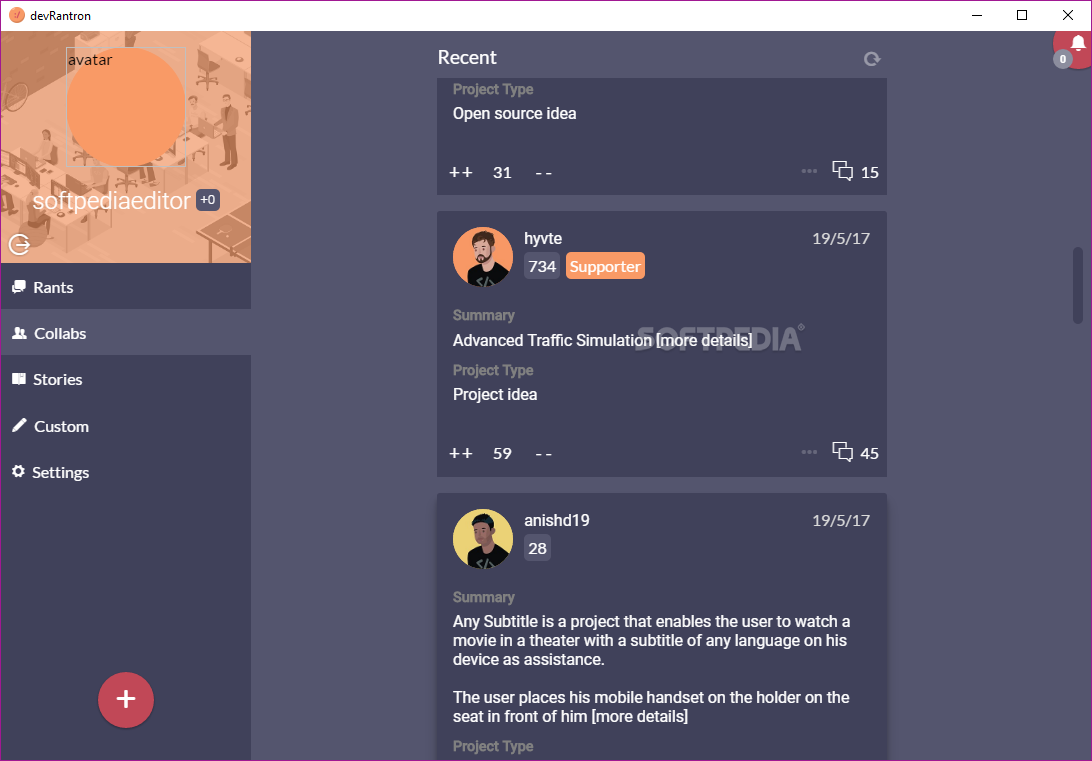The image size is (1092, 761).
Task: Minimize the devRantron window
Action: pyautogui.click(x=977, y=15)
